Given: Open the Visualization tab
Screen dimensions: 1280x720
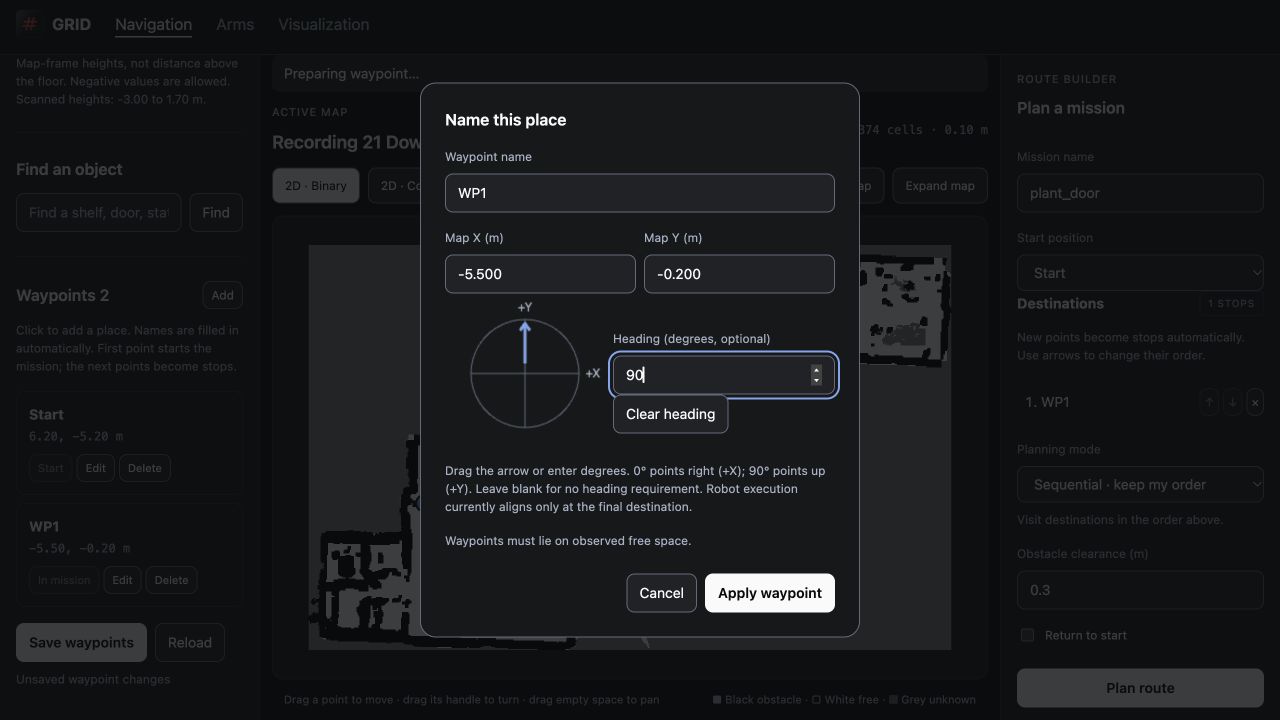Looking at the screenshot, I should pyautogui.click(x=323, y=24).
